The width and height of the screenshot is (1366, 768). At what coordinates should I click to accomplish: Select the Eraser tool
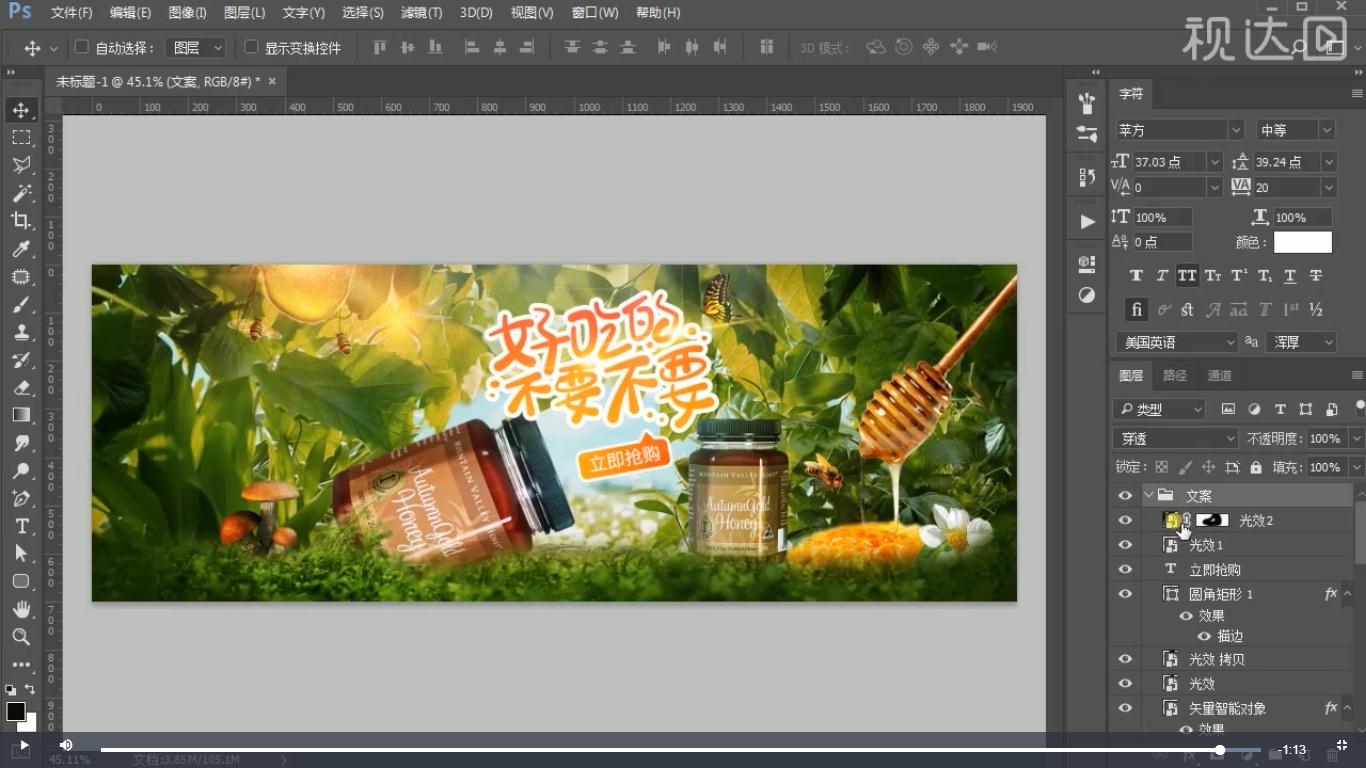click(x=21, y=388)
